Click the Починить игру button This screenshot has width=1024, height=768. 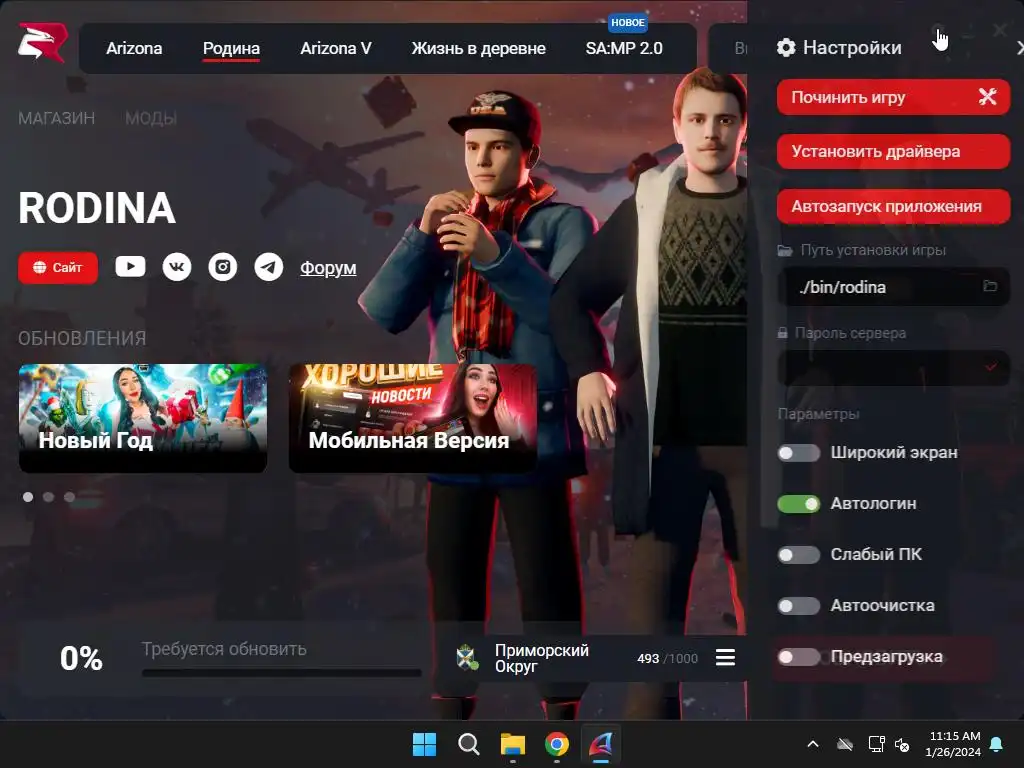(893, 97)
